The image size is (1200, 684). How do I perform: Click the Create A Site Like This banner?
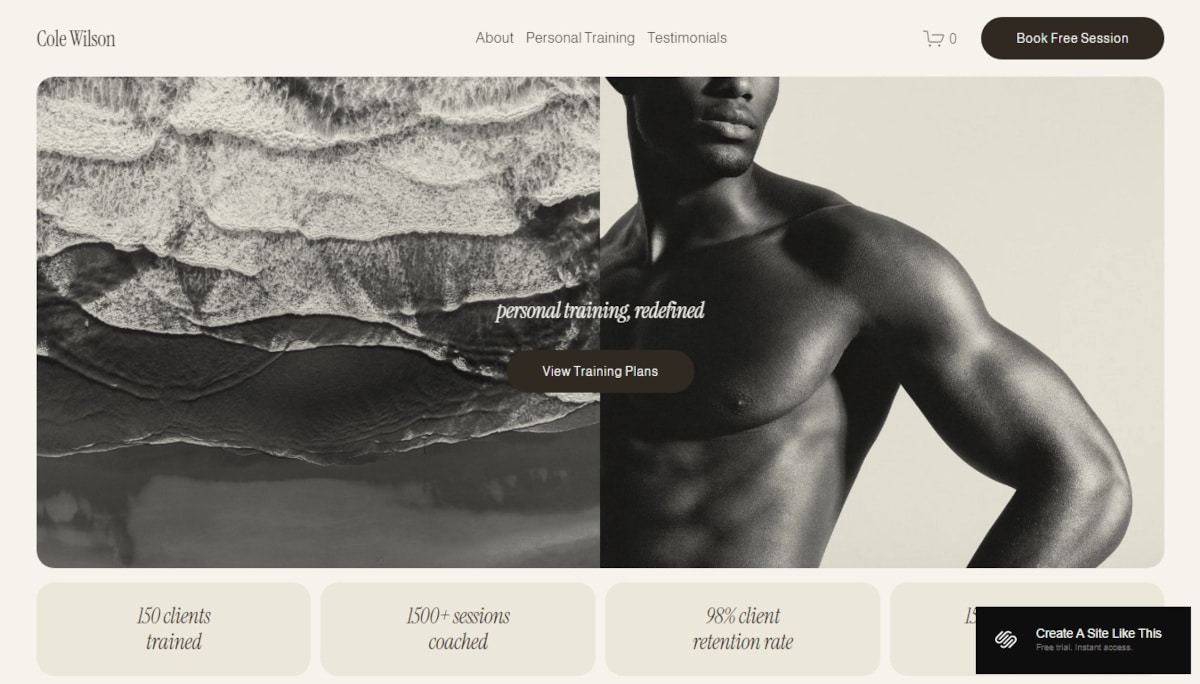coord(1083,640)
